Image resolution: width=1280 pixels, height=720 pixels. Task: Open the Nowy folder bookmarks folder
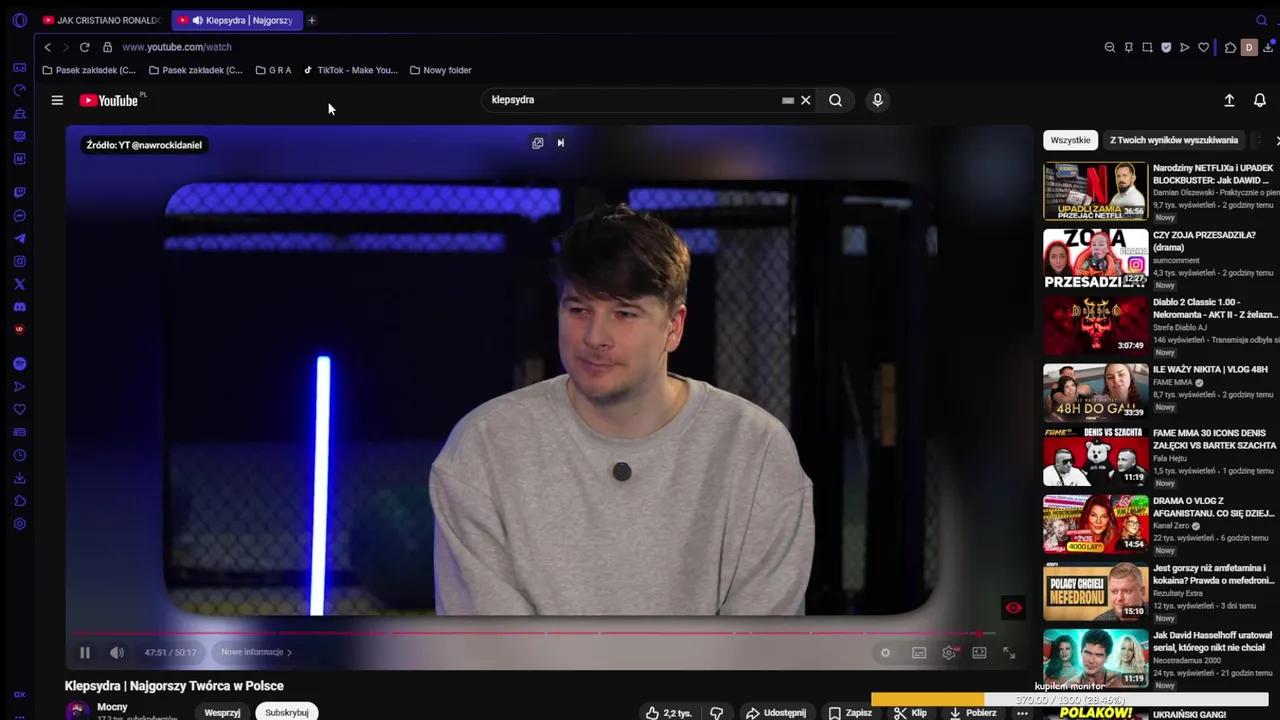(x=440, y=70)
